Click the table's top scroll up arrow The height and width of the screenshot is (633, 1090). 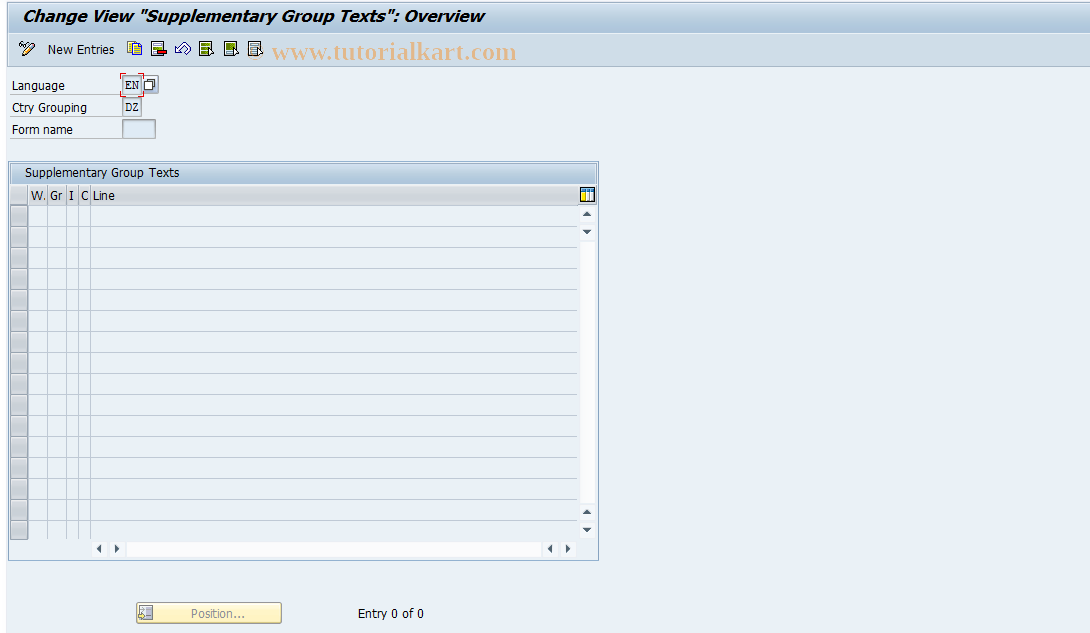click(x=587, y=214)
